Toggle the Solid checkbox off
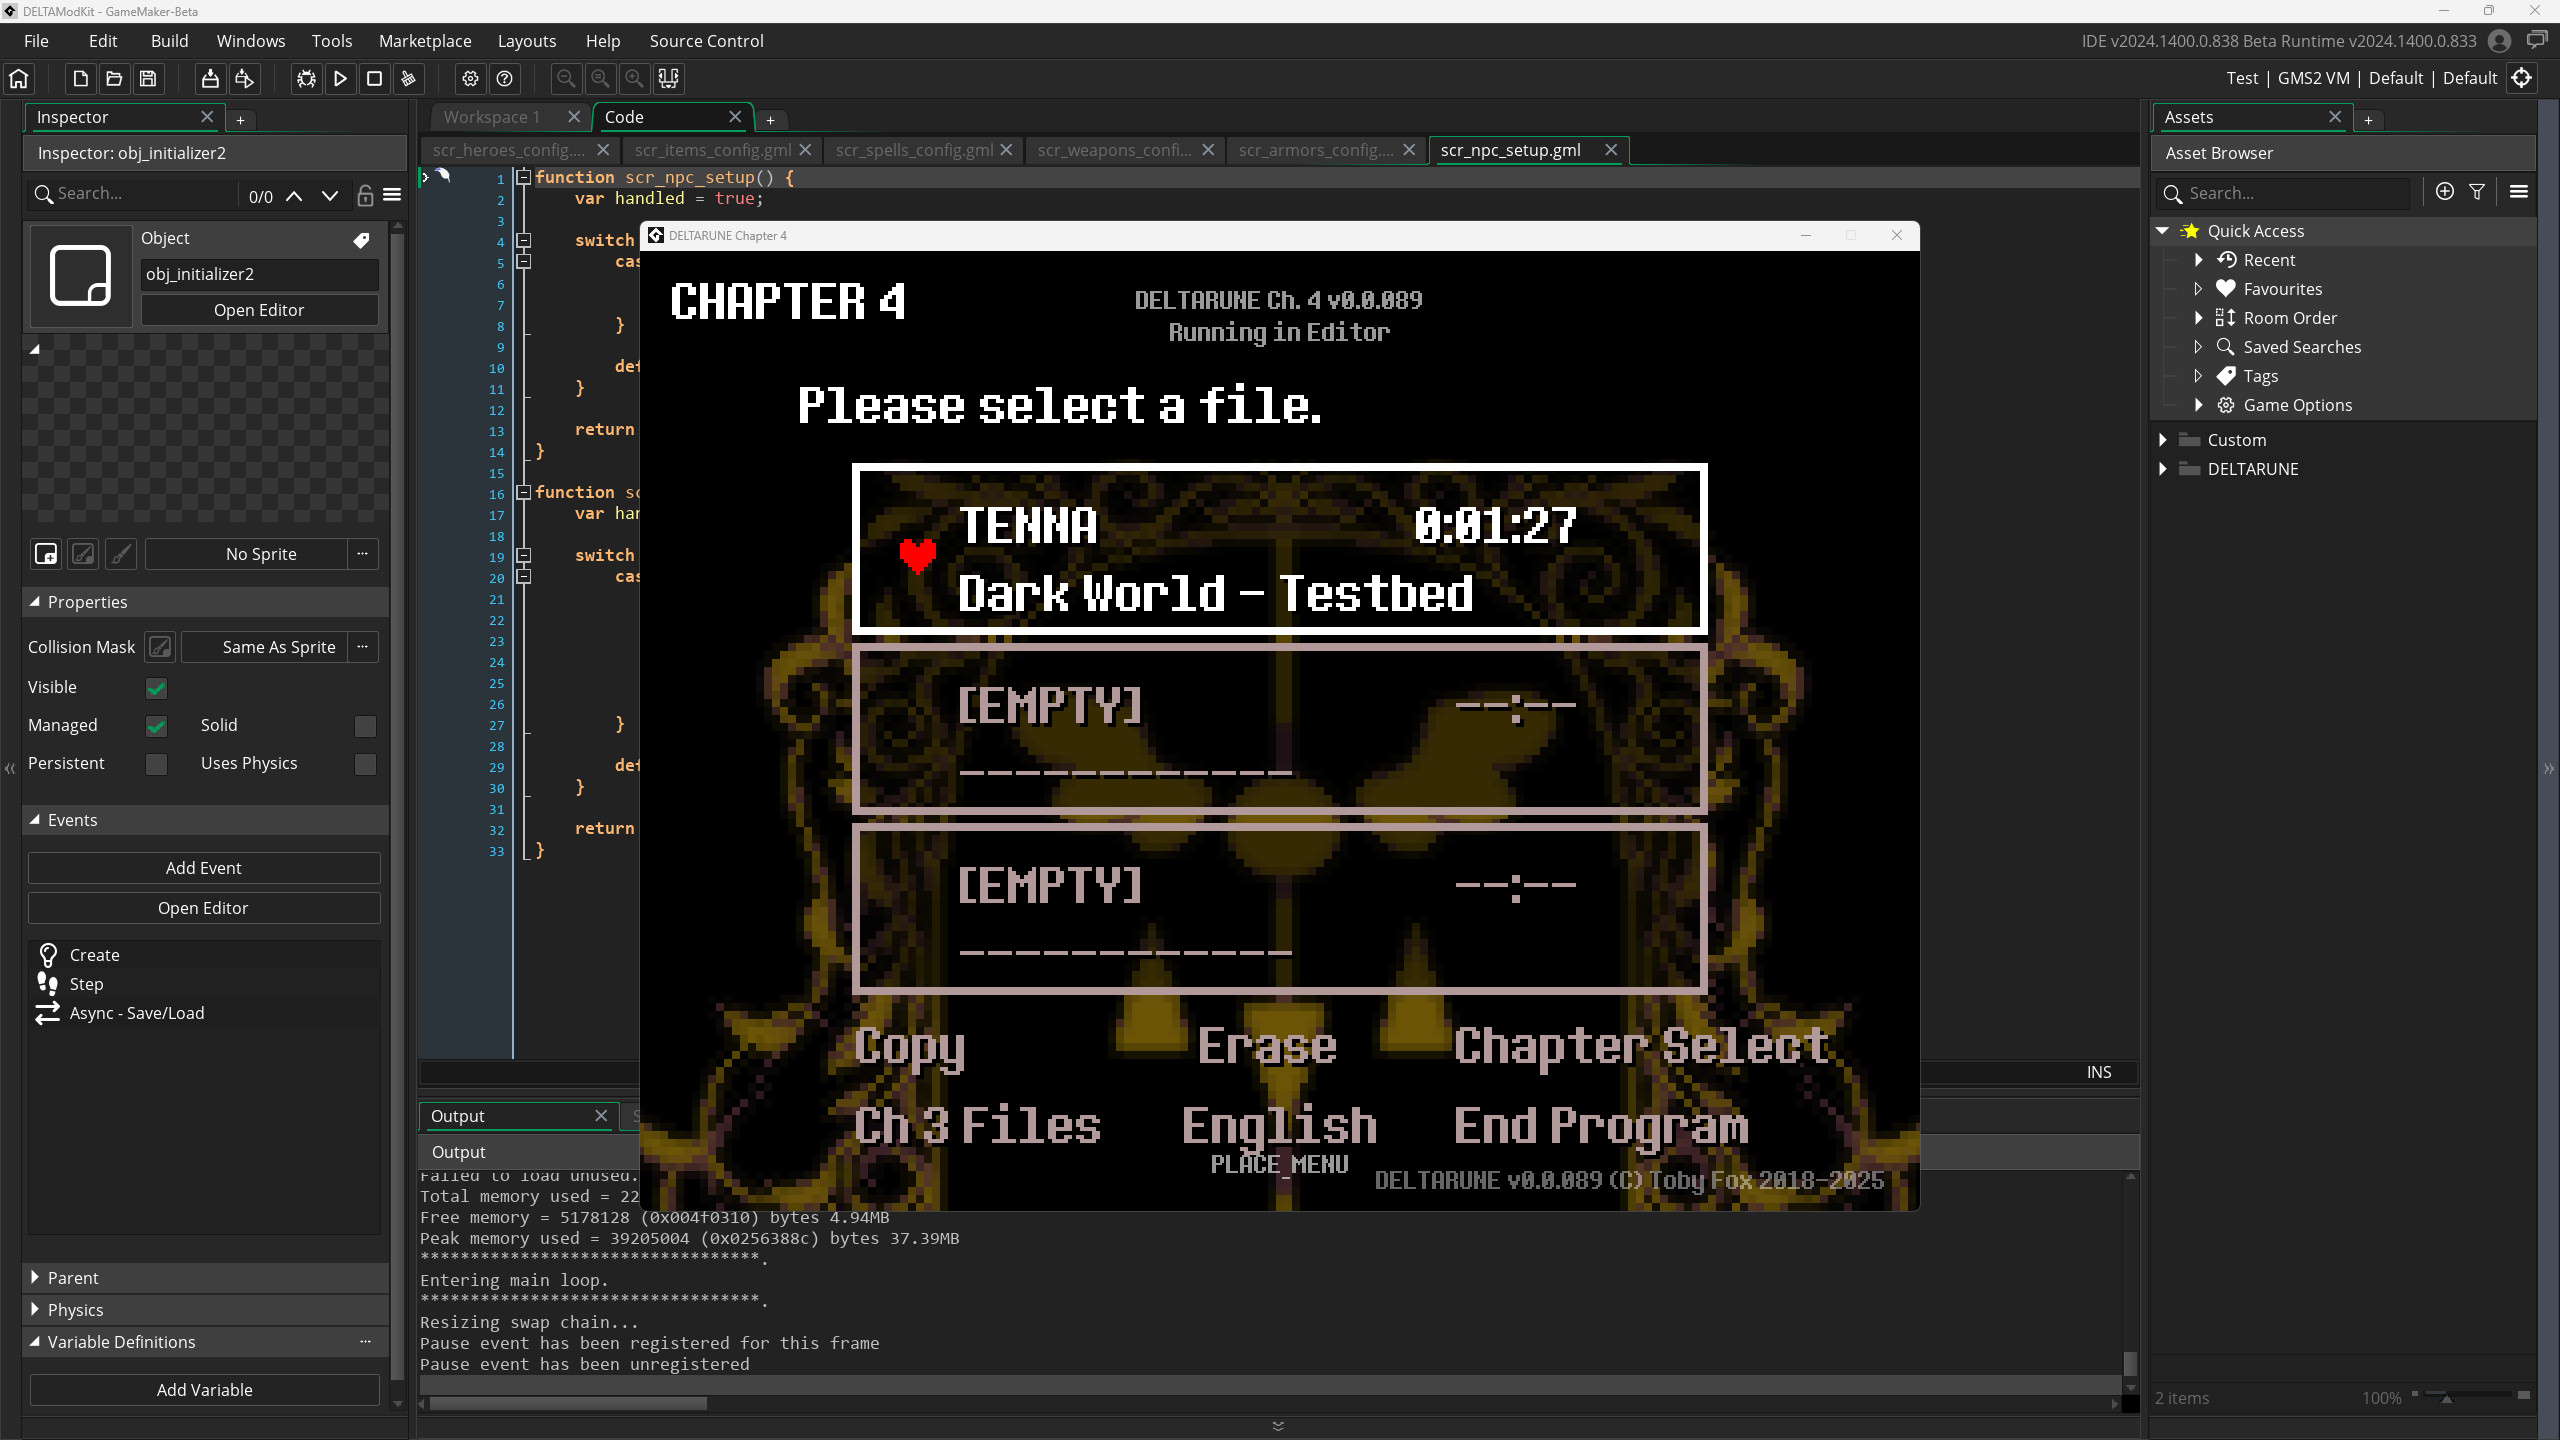Screen dimensions: 2560x1440 click(365, 726)
